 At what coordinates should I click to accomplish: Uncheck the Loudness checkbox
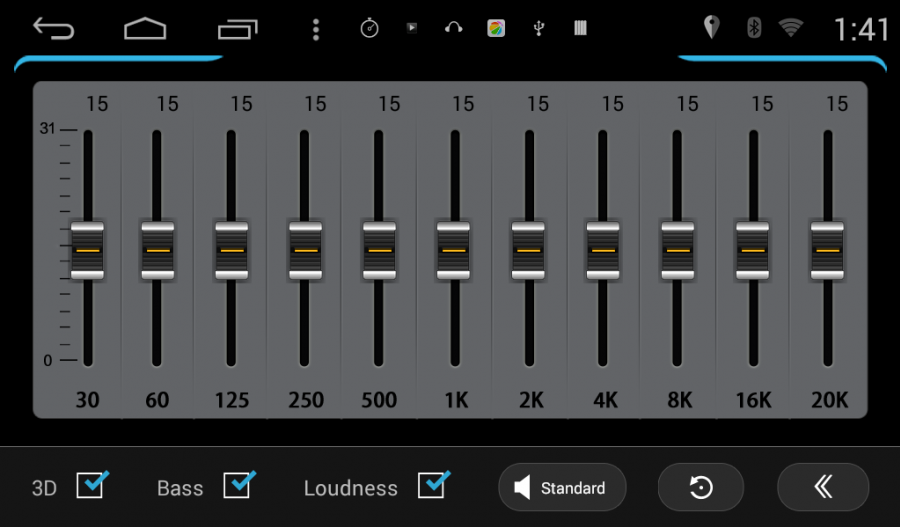tap(433, 485)
